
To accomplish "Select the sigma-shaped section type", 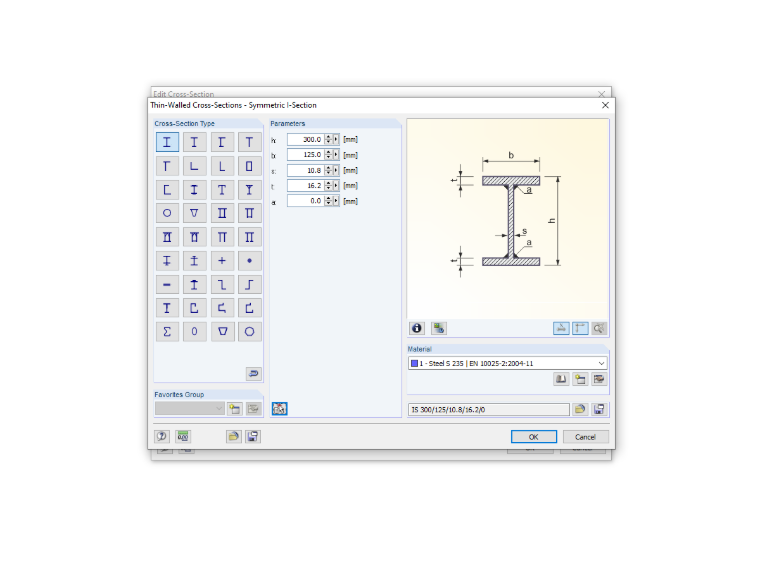I will tap(167, 332).
